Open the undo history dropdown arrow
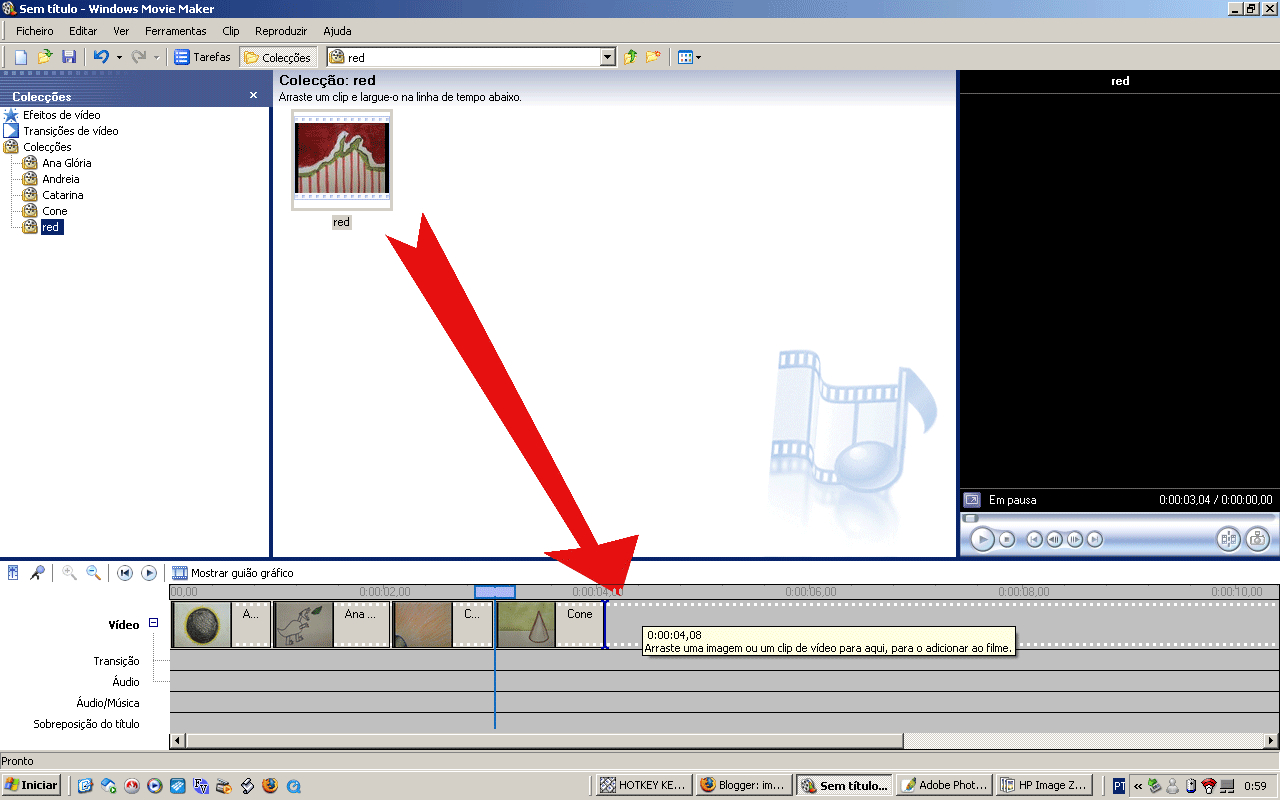The image size is (1280, 800). [119, 57]
